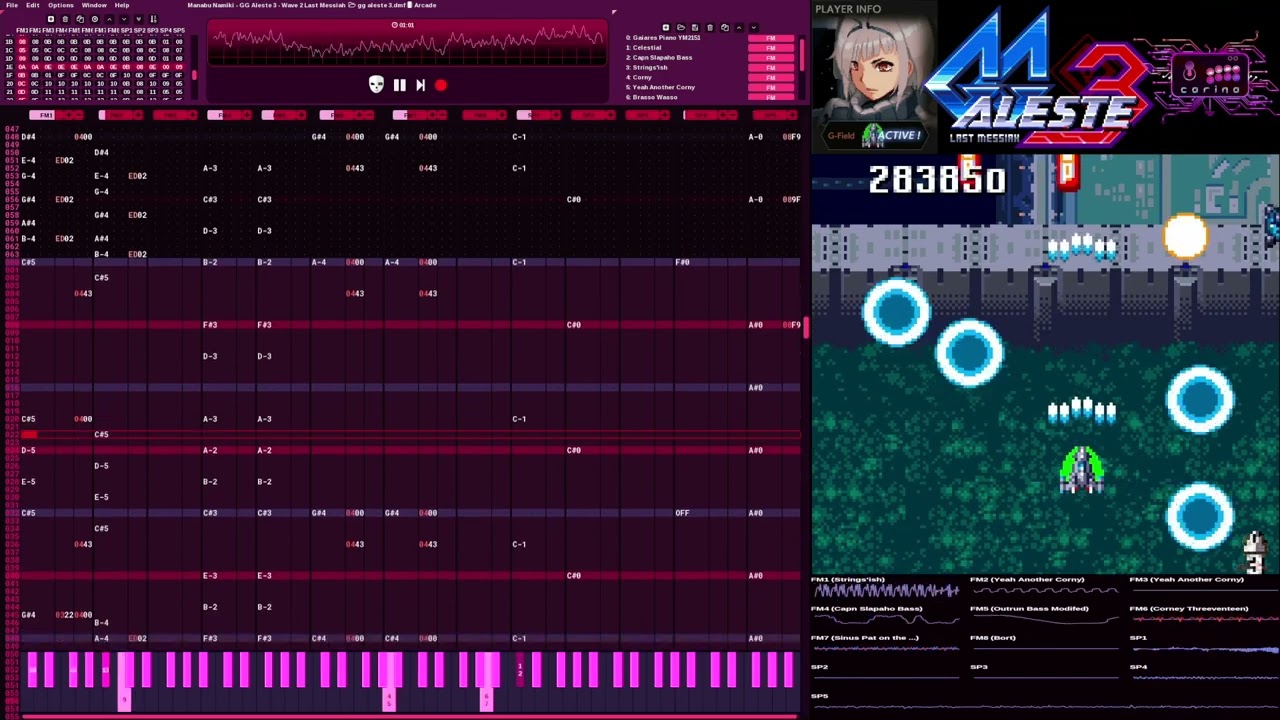Open the Edit menu

pos(33,5)
